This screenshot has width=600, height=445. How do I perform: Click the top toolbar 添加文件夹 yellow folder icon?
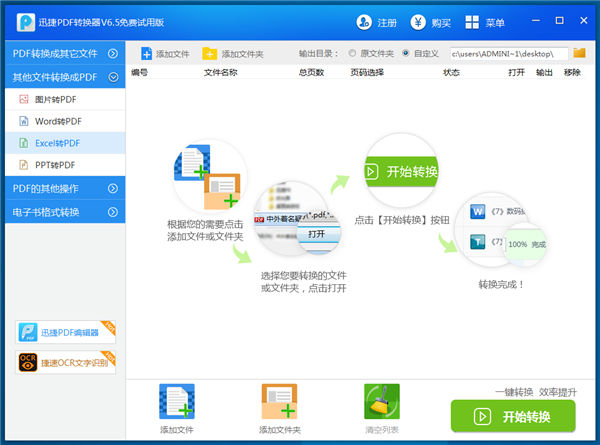[x=209, y=54]
